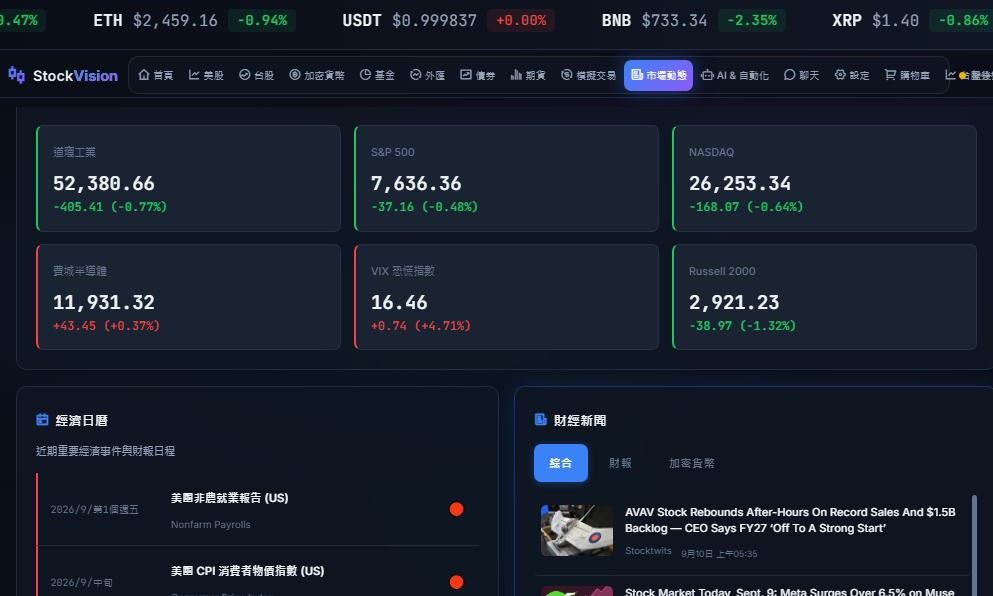Click the ETH -0.94% change badge
Screen dimensions: 993x596
pyautogui.click(x=262, y=20)
